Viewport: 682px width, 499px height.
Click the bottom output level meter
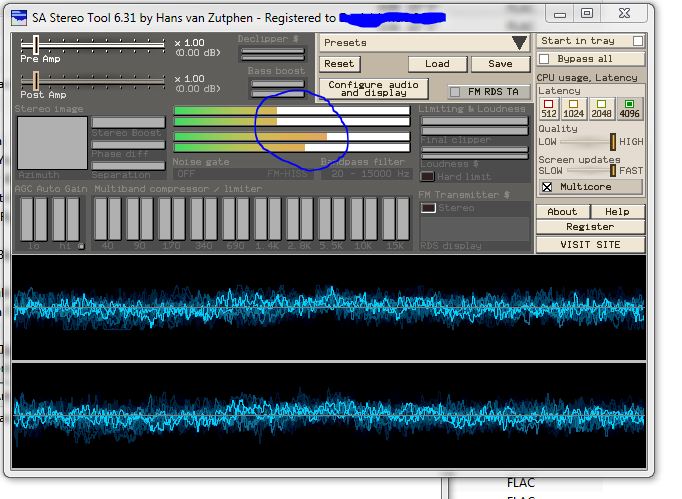292,147
